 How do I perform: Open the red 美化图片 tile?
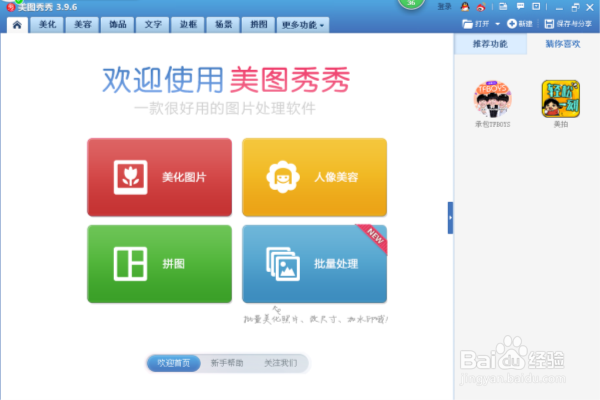[160, 177]
